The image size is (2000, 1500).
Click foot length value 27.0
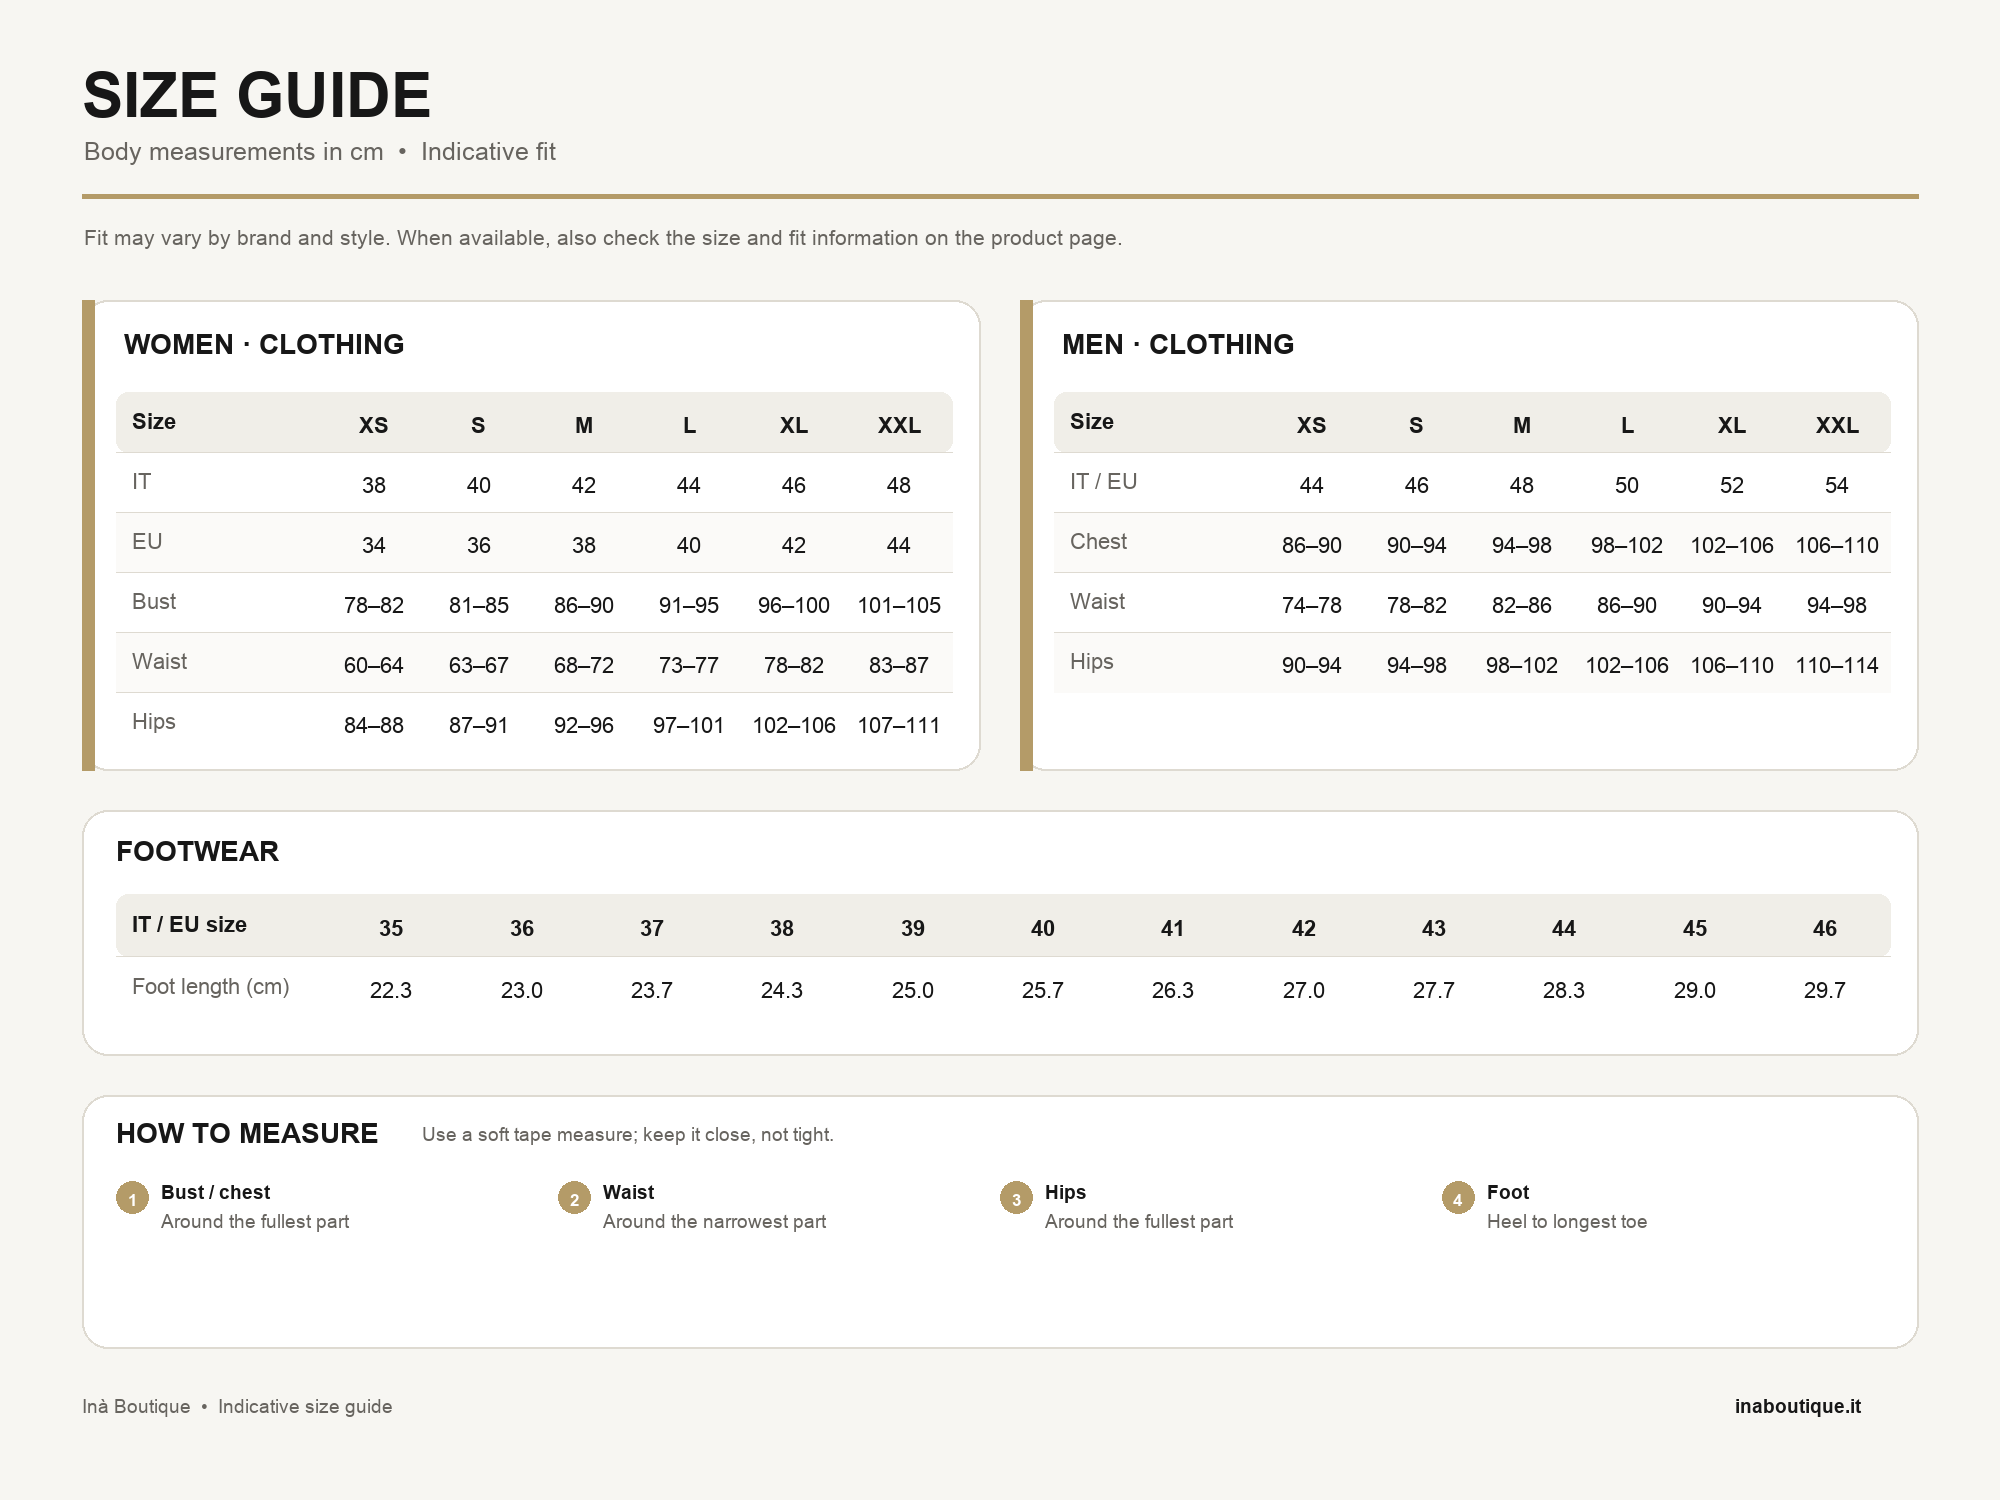click(1304, 990)
